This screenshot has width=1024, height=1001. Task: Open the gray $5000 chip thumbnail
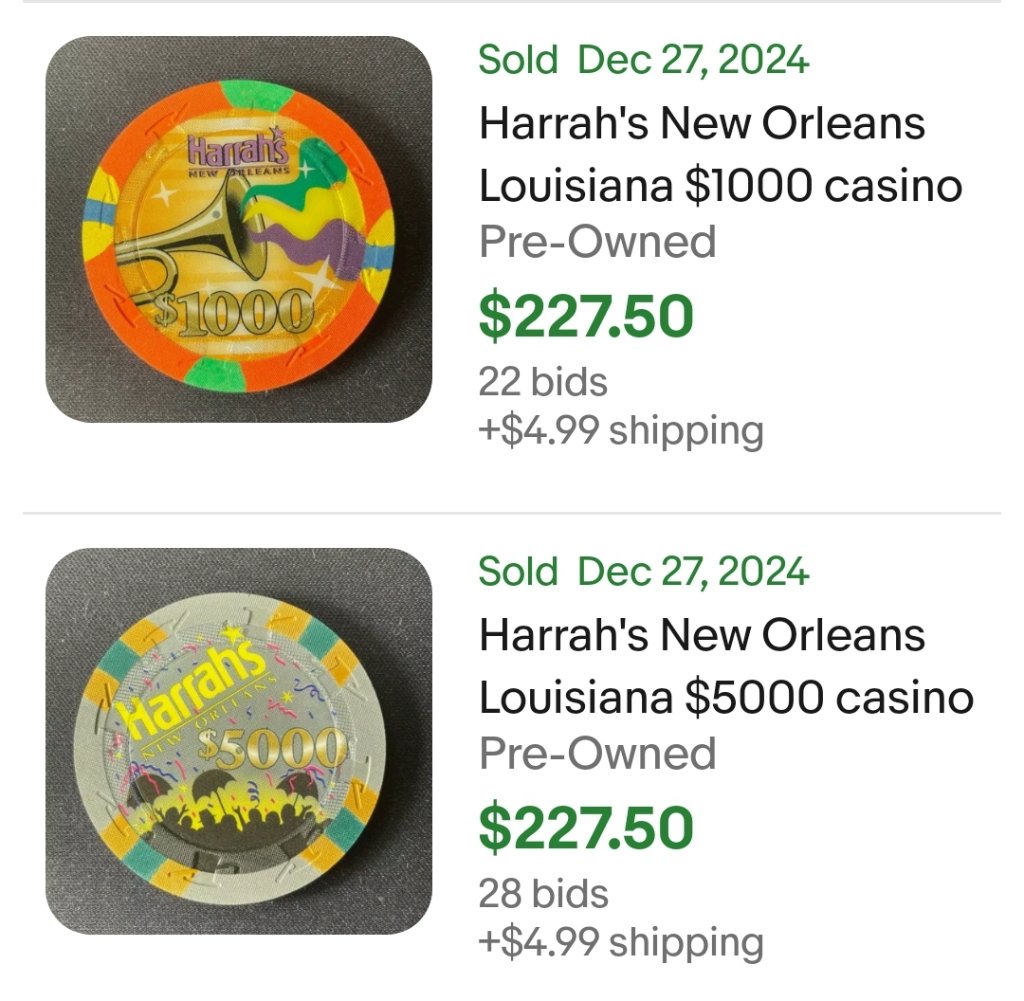coord(239,741)
